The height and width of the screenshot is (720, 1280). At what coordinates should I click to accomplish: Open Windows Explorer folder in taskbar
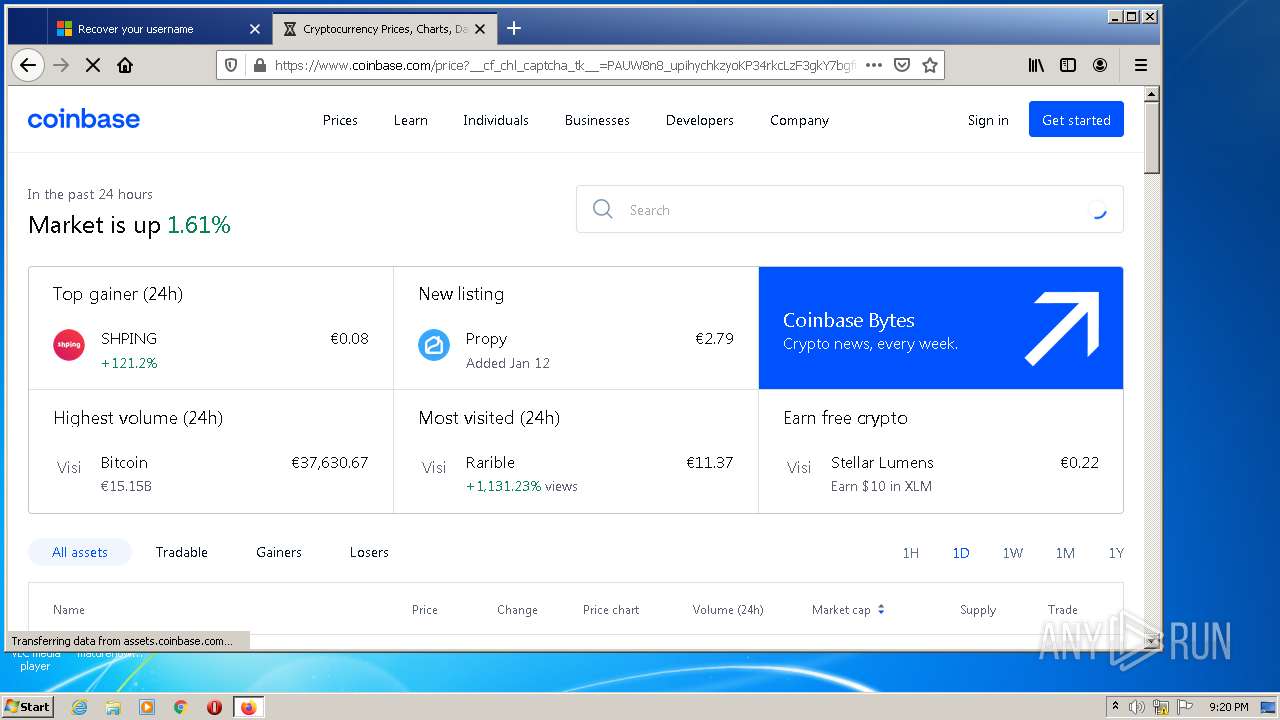113,707
